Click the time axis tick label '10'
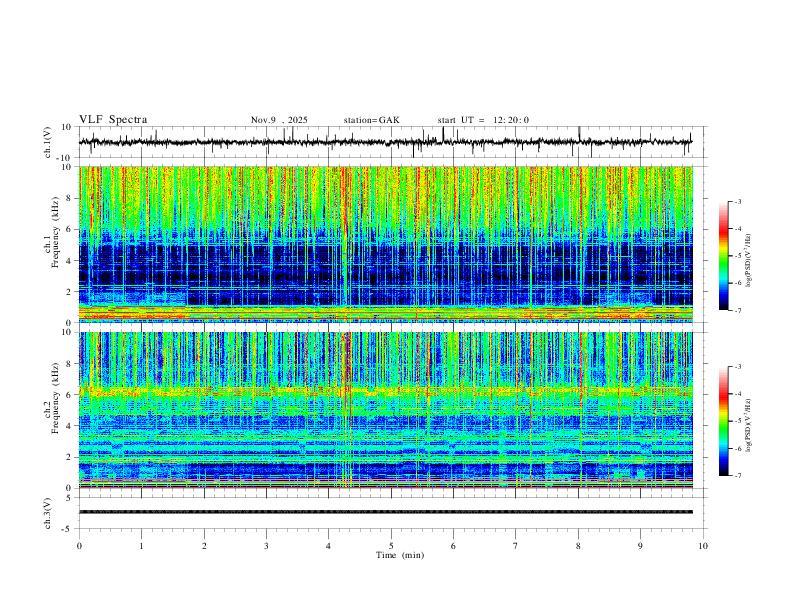Screen dimensions: 792x612 coord(703,546)
